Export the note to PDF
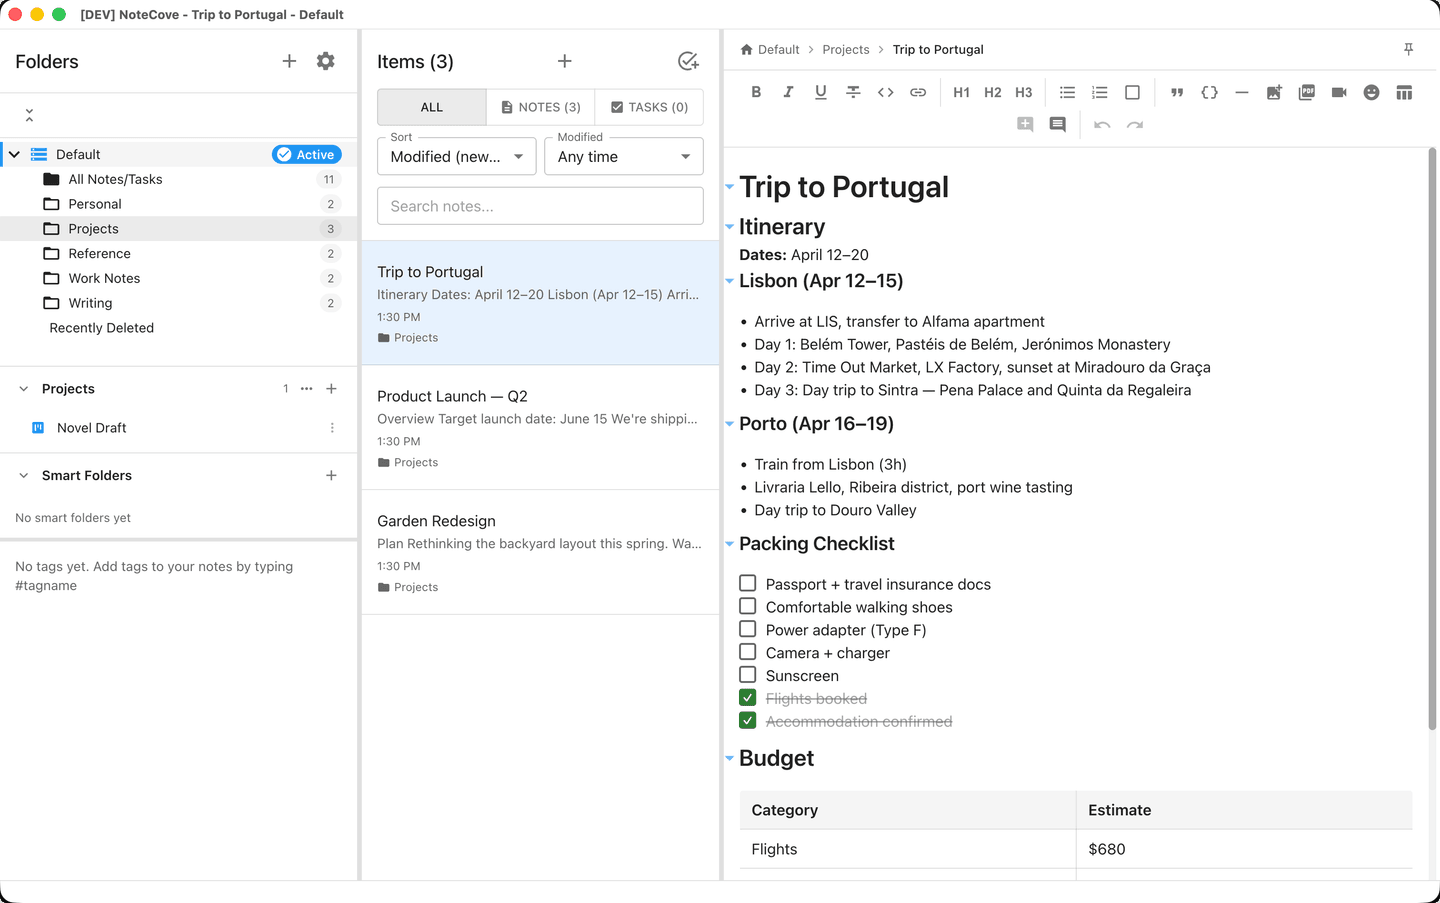 click(1306, 92)
